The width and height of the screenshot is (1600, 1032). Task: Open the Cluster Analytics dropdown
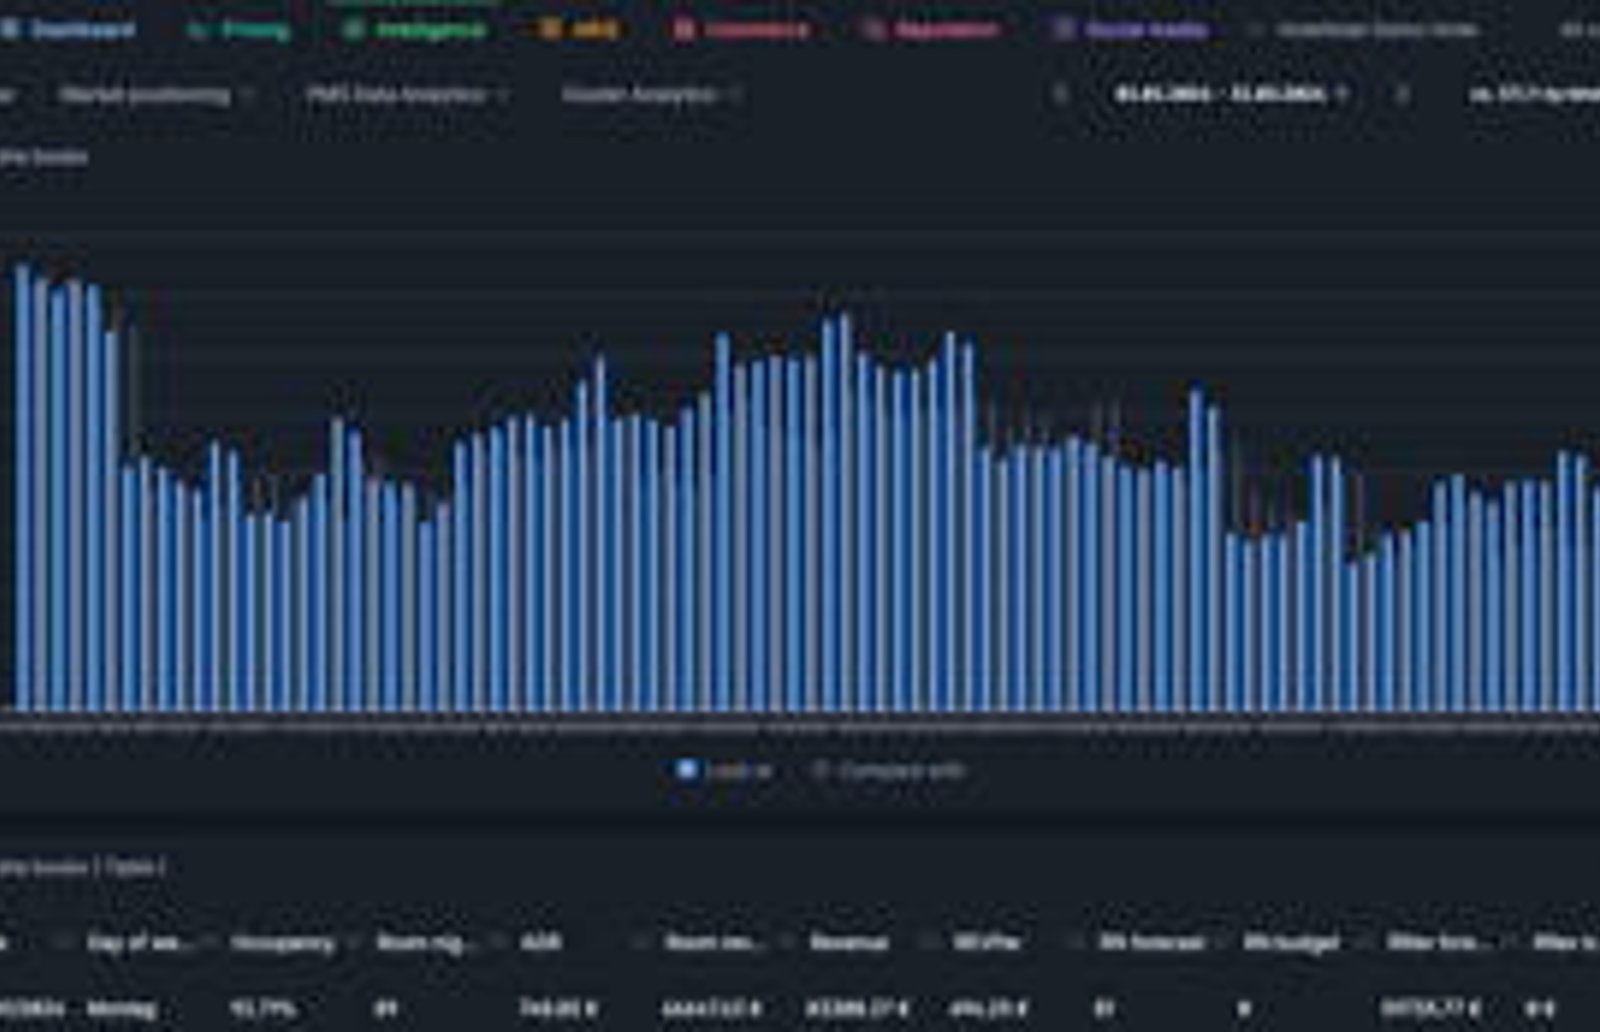pos(651,95)
